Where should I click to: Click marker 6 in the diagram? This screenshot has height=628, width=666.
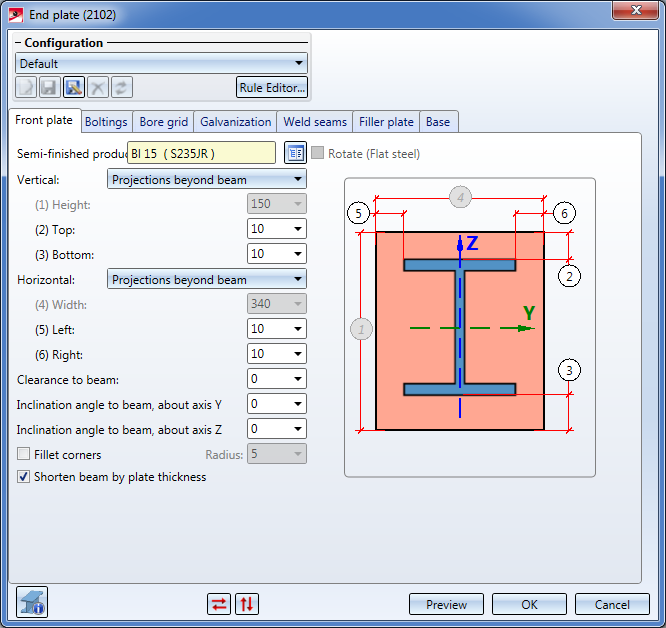(564, 213)
